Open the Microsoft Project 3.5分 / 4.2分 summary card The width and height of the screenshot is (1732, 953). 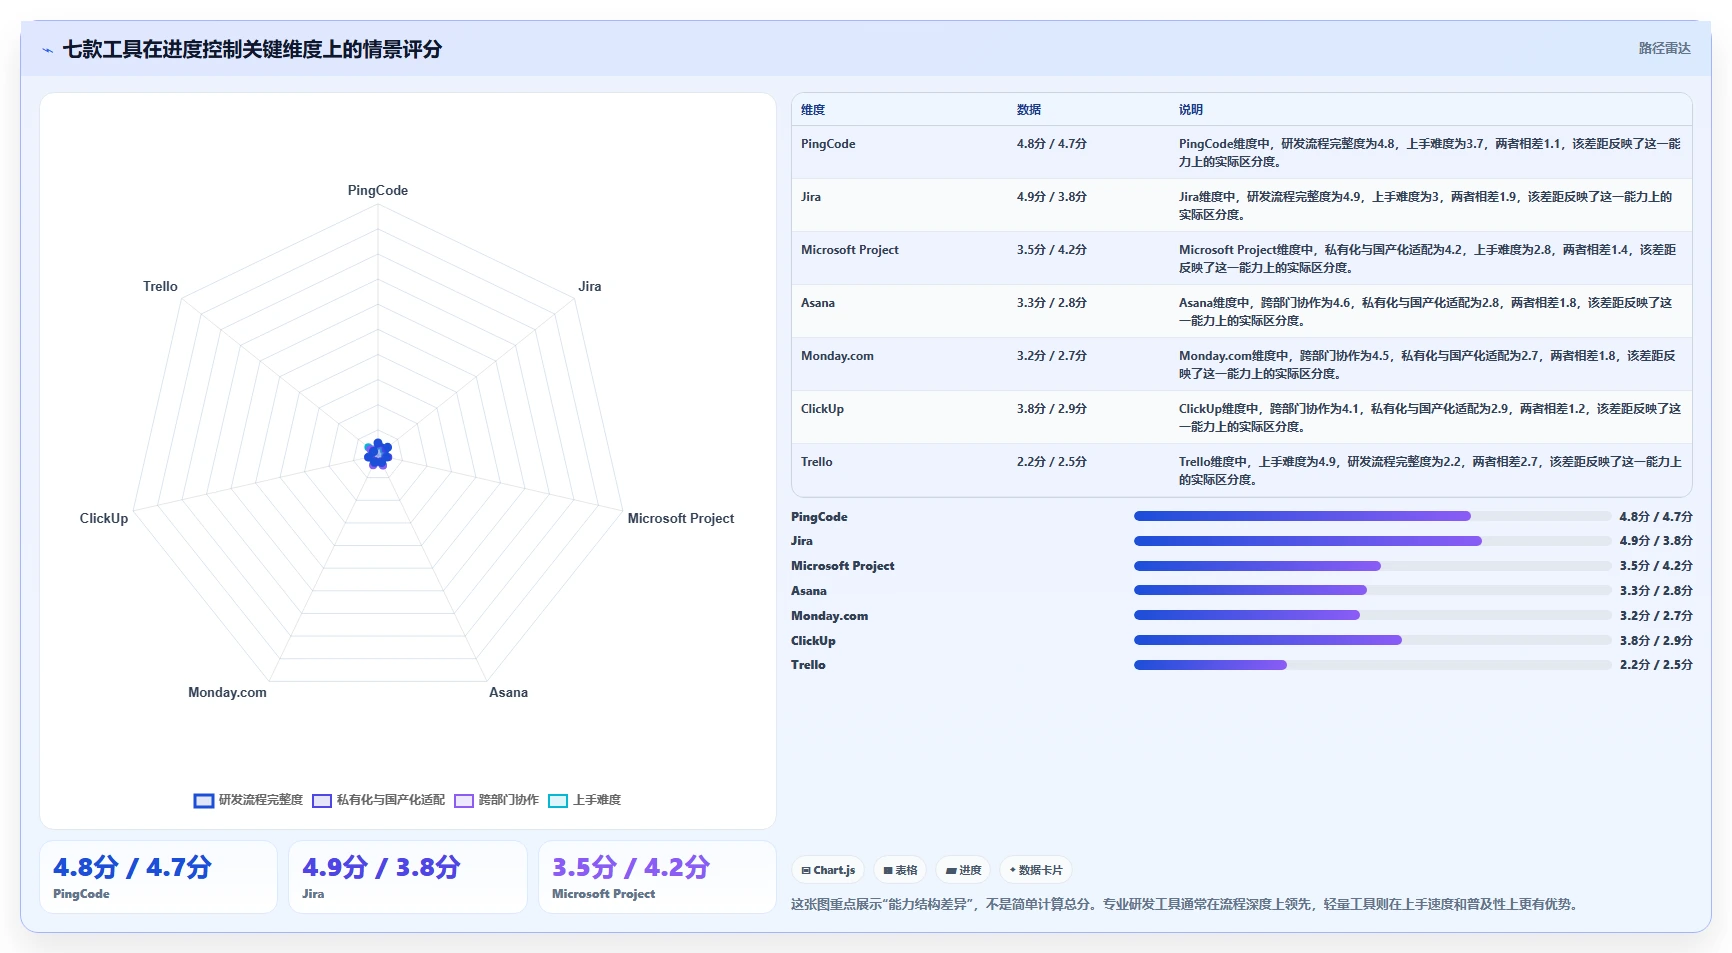click(x=657, y=877)
